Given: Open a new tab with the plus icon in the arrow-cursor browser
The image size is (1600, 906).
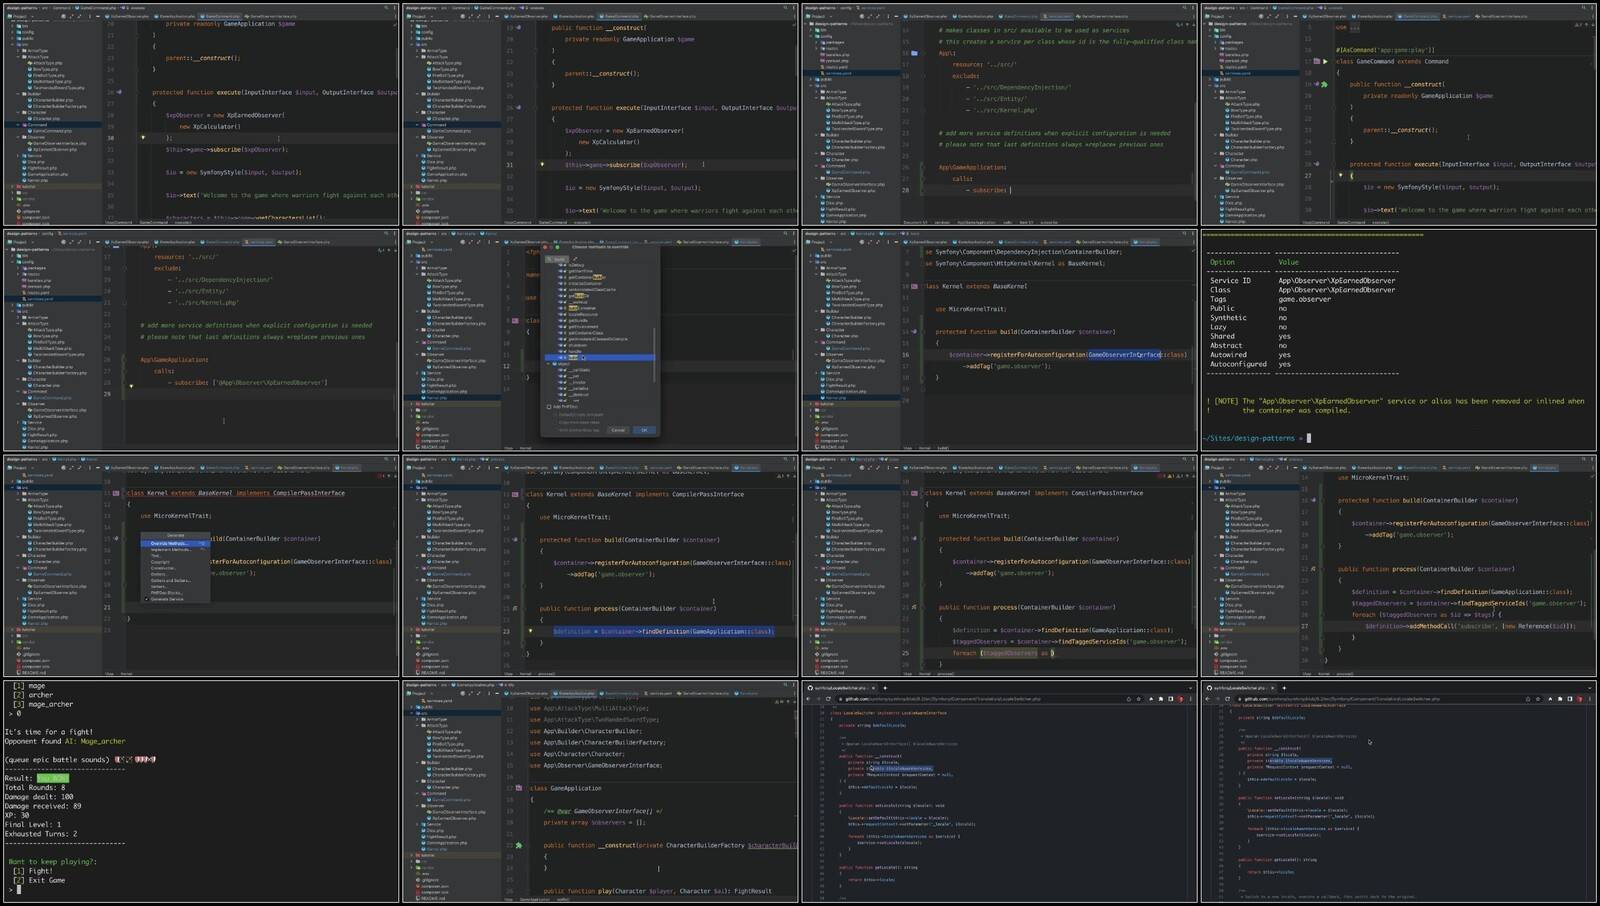Looking at the screenshot, I should tap(1283, 688).
